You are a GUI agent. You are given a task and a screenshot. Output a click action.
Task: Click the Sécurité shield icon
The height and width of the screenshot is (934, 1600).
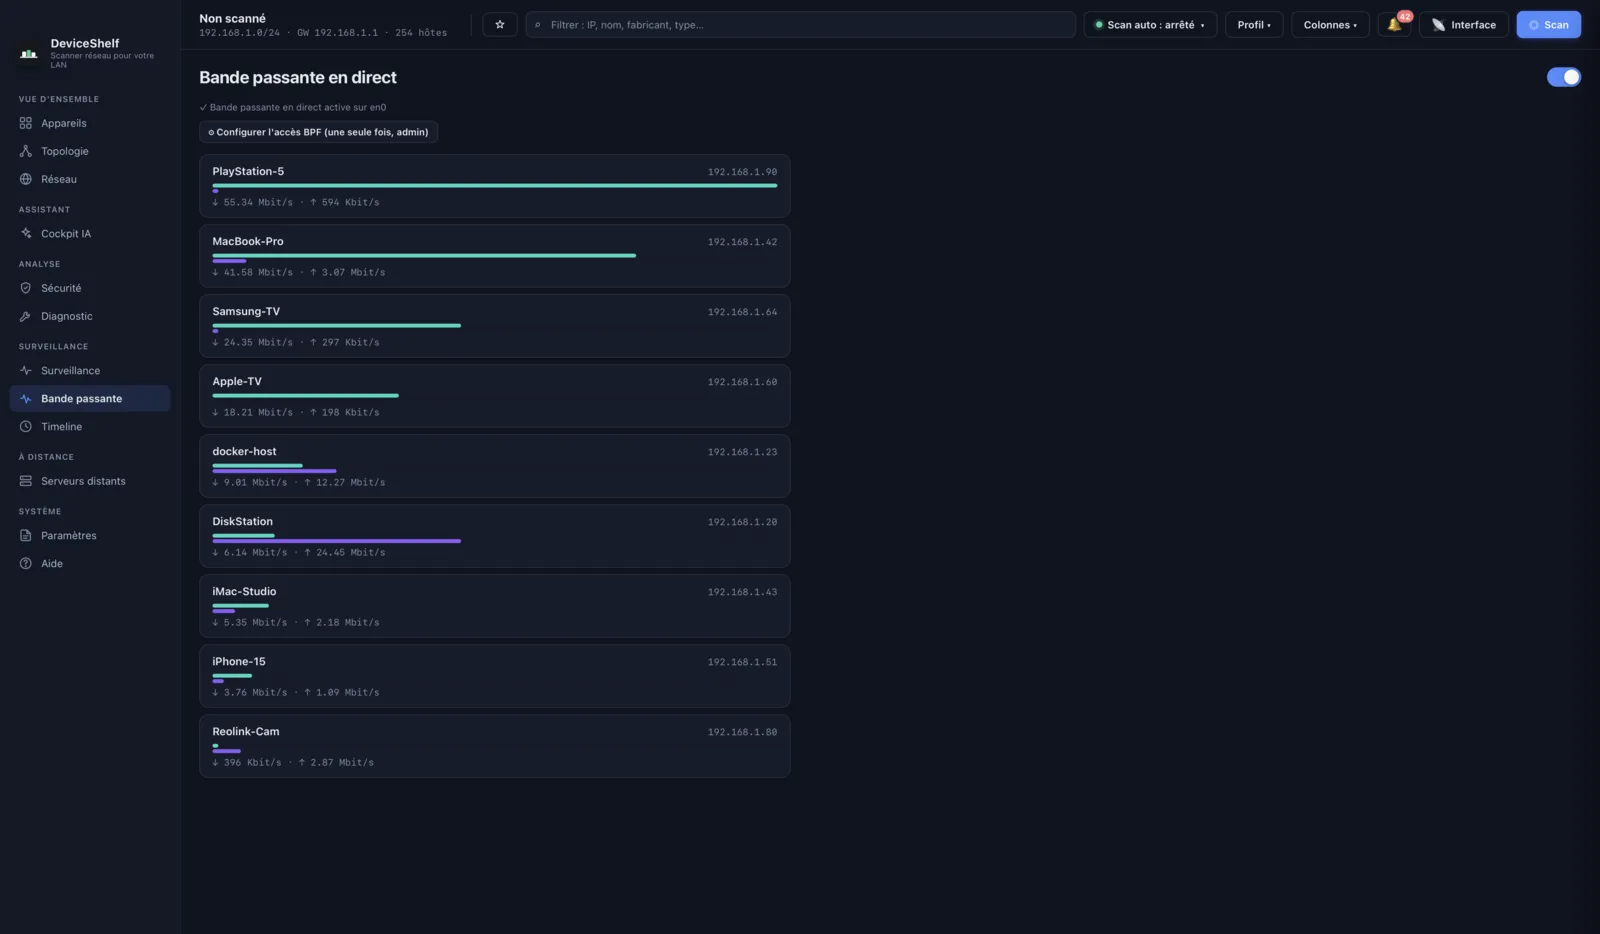pyautogui.click(x=26, y=288)
